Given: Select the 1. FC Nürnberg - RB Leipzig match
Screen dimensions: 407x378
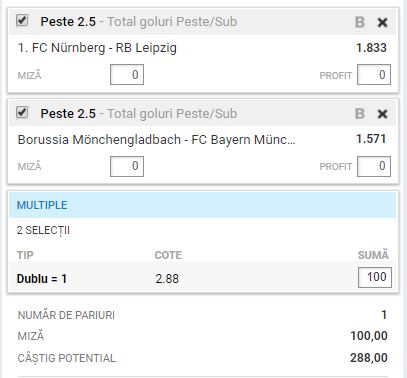Looking at the screenshot, I should [97, 48].
